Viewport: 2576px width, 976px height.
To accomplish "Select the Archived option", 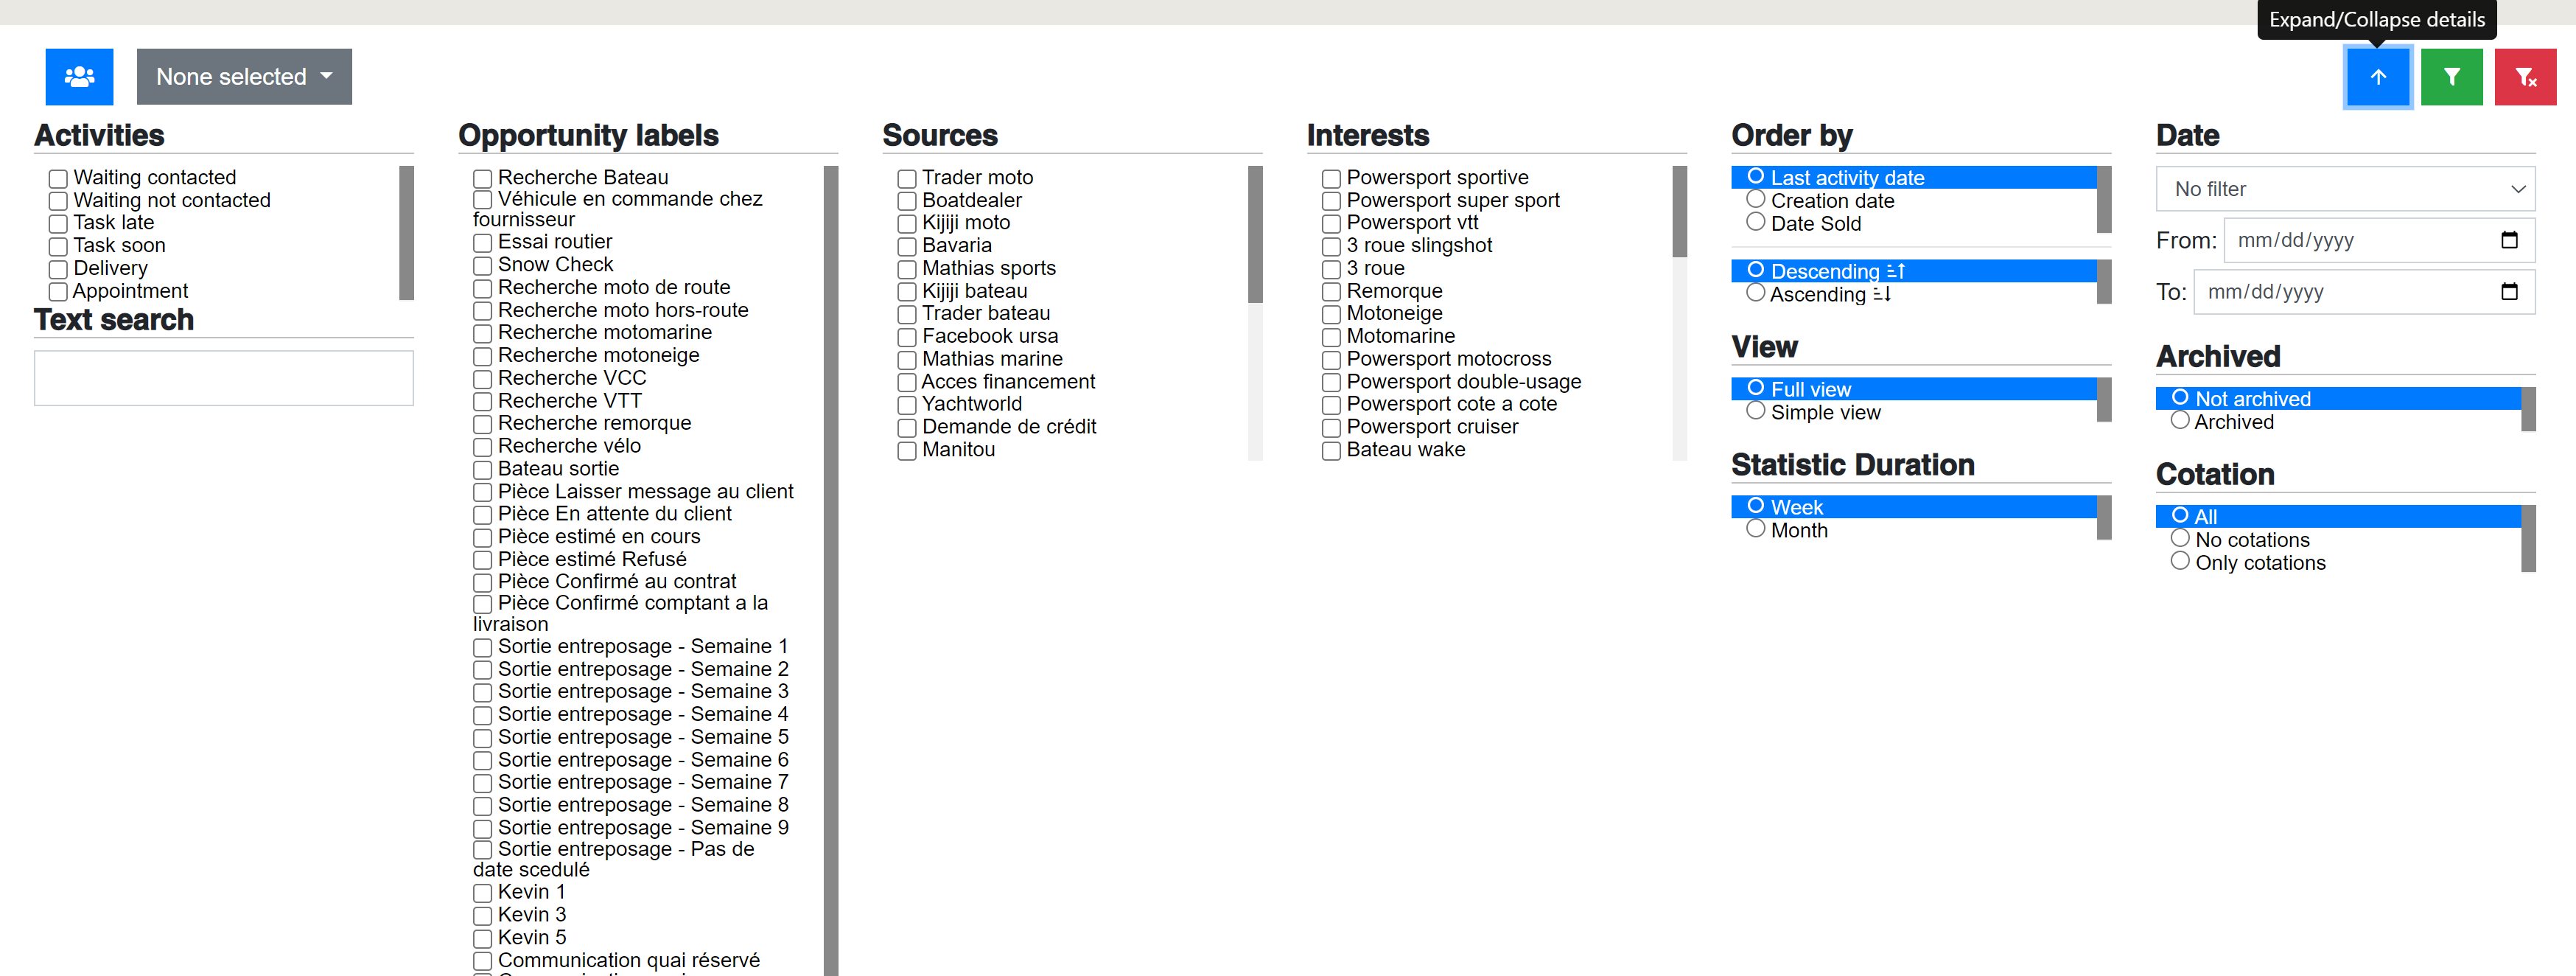I will tap(2180, 421).
